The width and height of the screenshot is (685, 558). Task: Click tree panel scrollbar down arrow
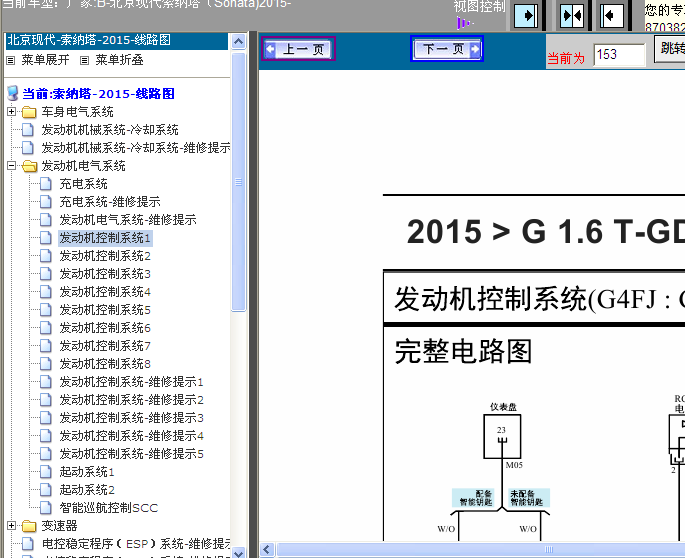tap(239, 552)
